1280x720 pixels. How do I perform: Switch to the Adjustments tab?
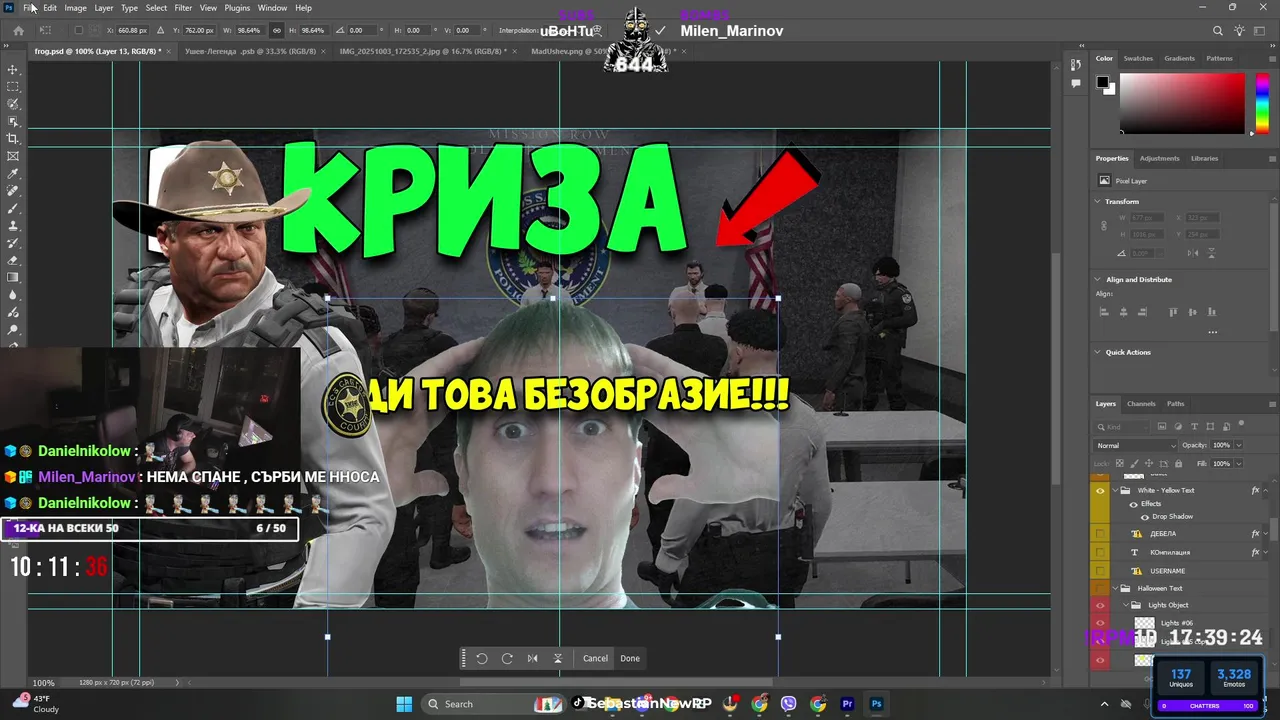(1159, 158)
